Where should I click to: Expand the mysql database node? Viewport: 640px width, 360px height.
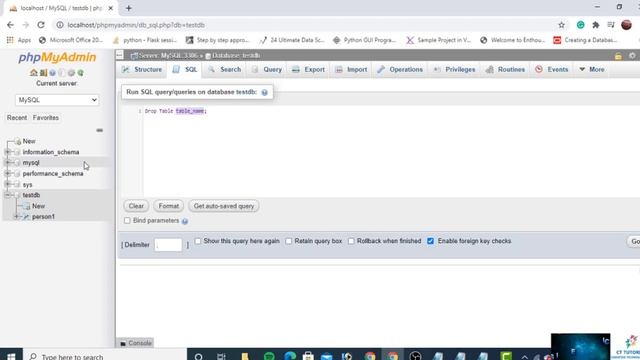click(7, 162)
